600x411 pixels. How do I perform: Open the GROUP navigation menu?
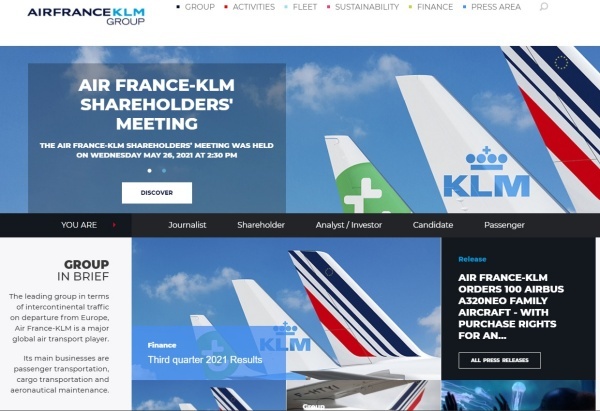(x=199, y=7)
